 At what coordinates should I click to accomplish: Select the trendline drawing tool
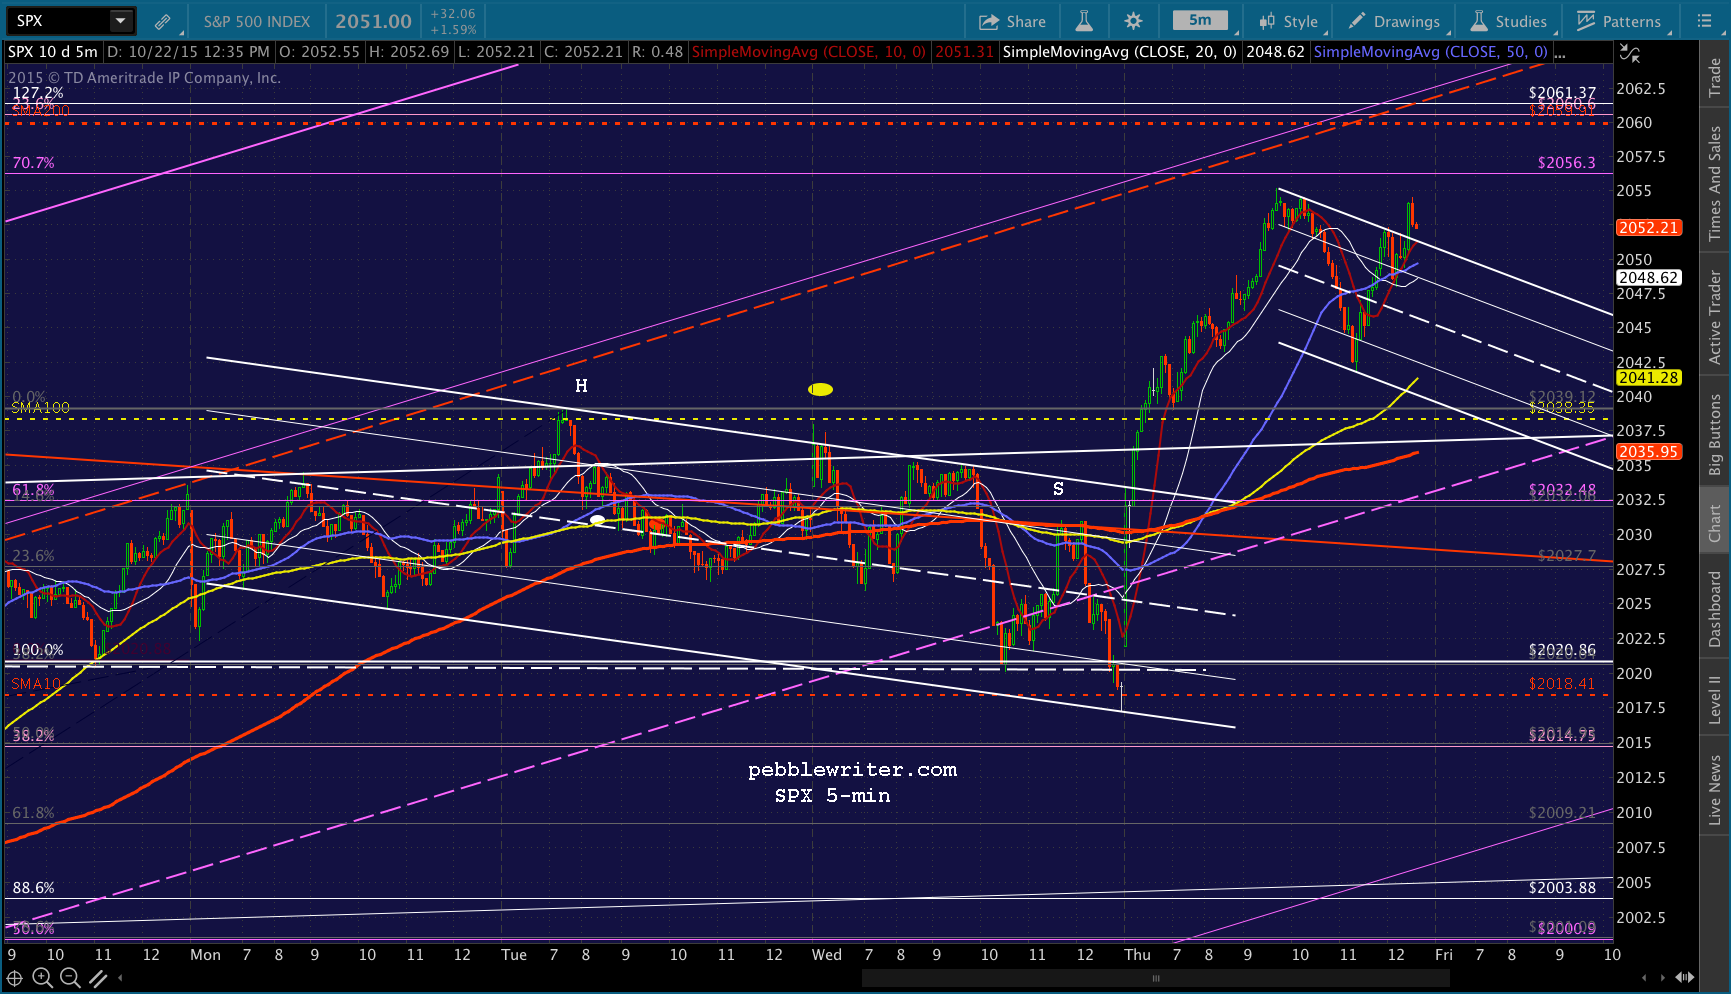[x=98, y=978]
